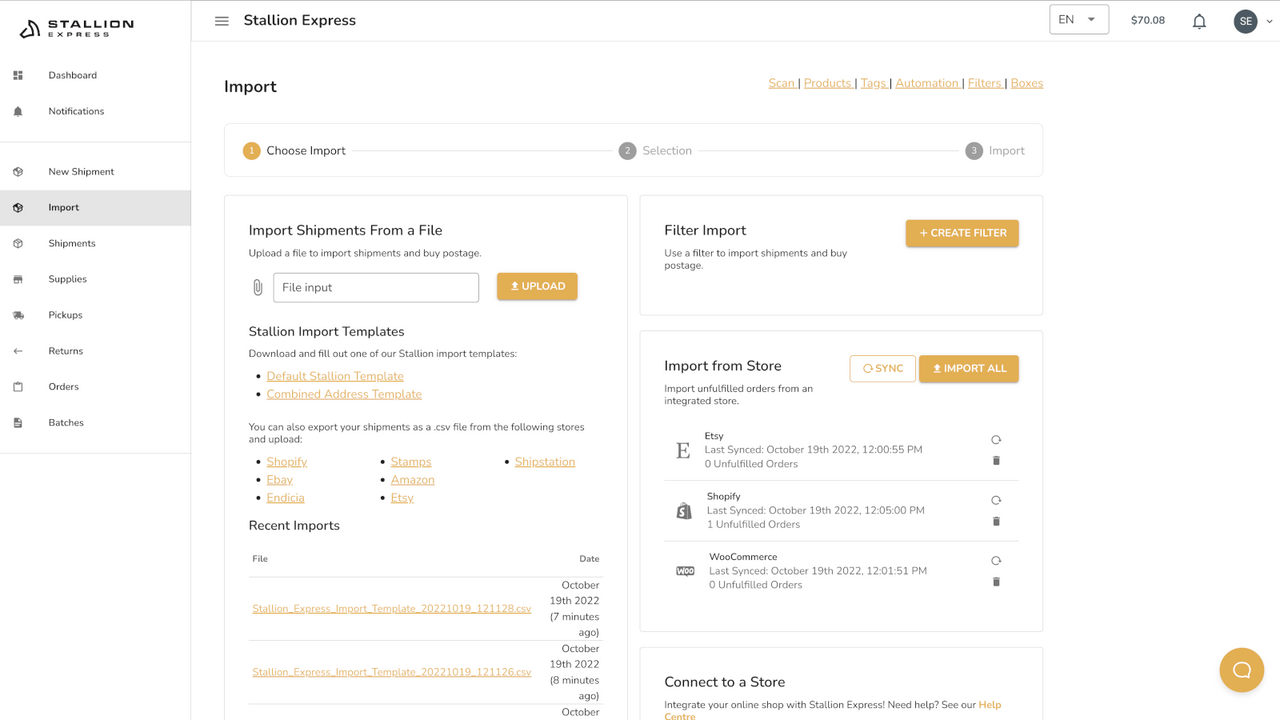Open the notification bell icon
The height and width of the screenshot is (720, 1280).
pyautogui.click(x=1199, y=20)
